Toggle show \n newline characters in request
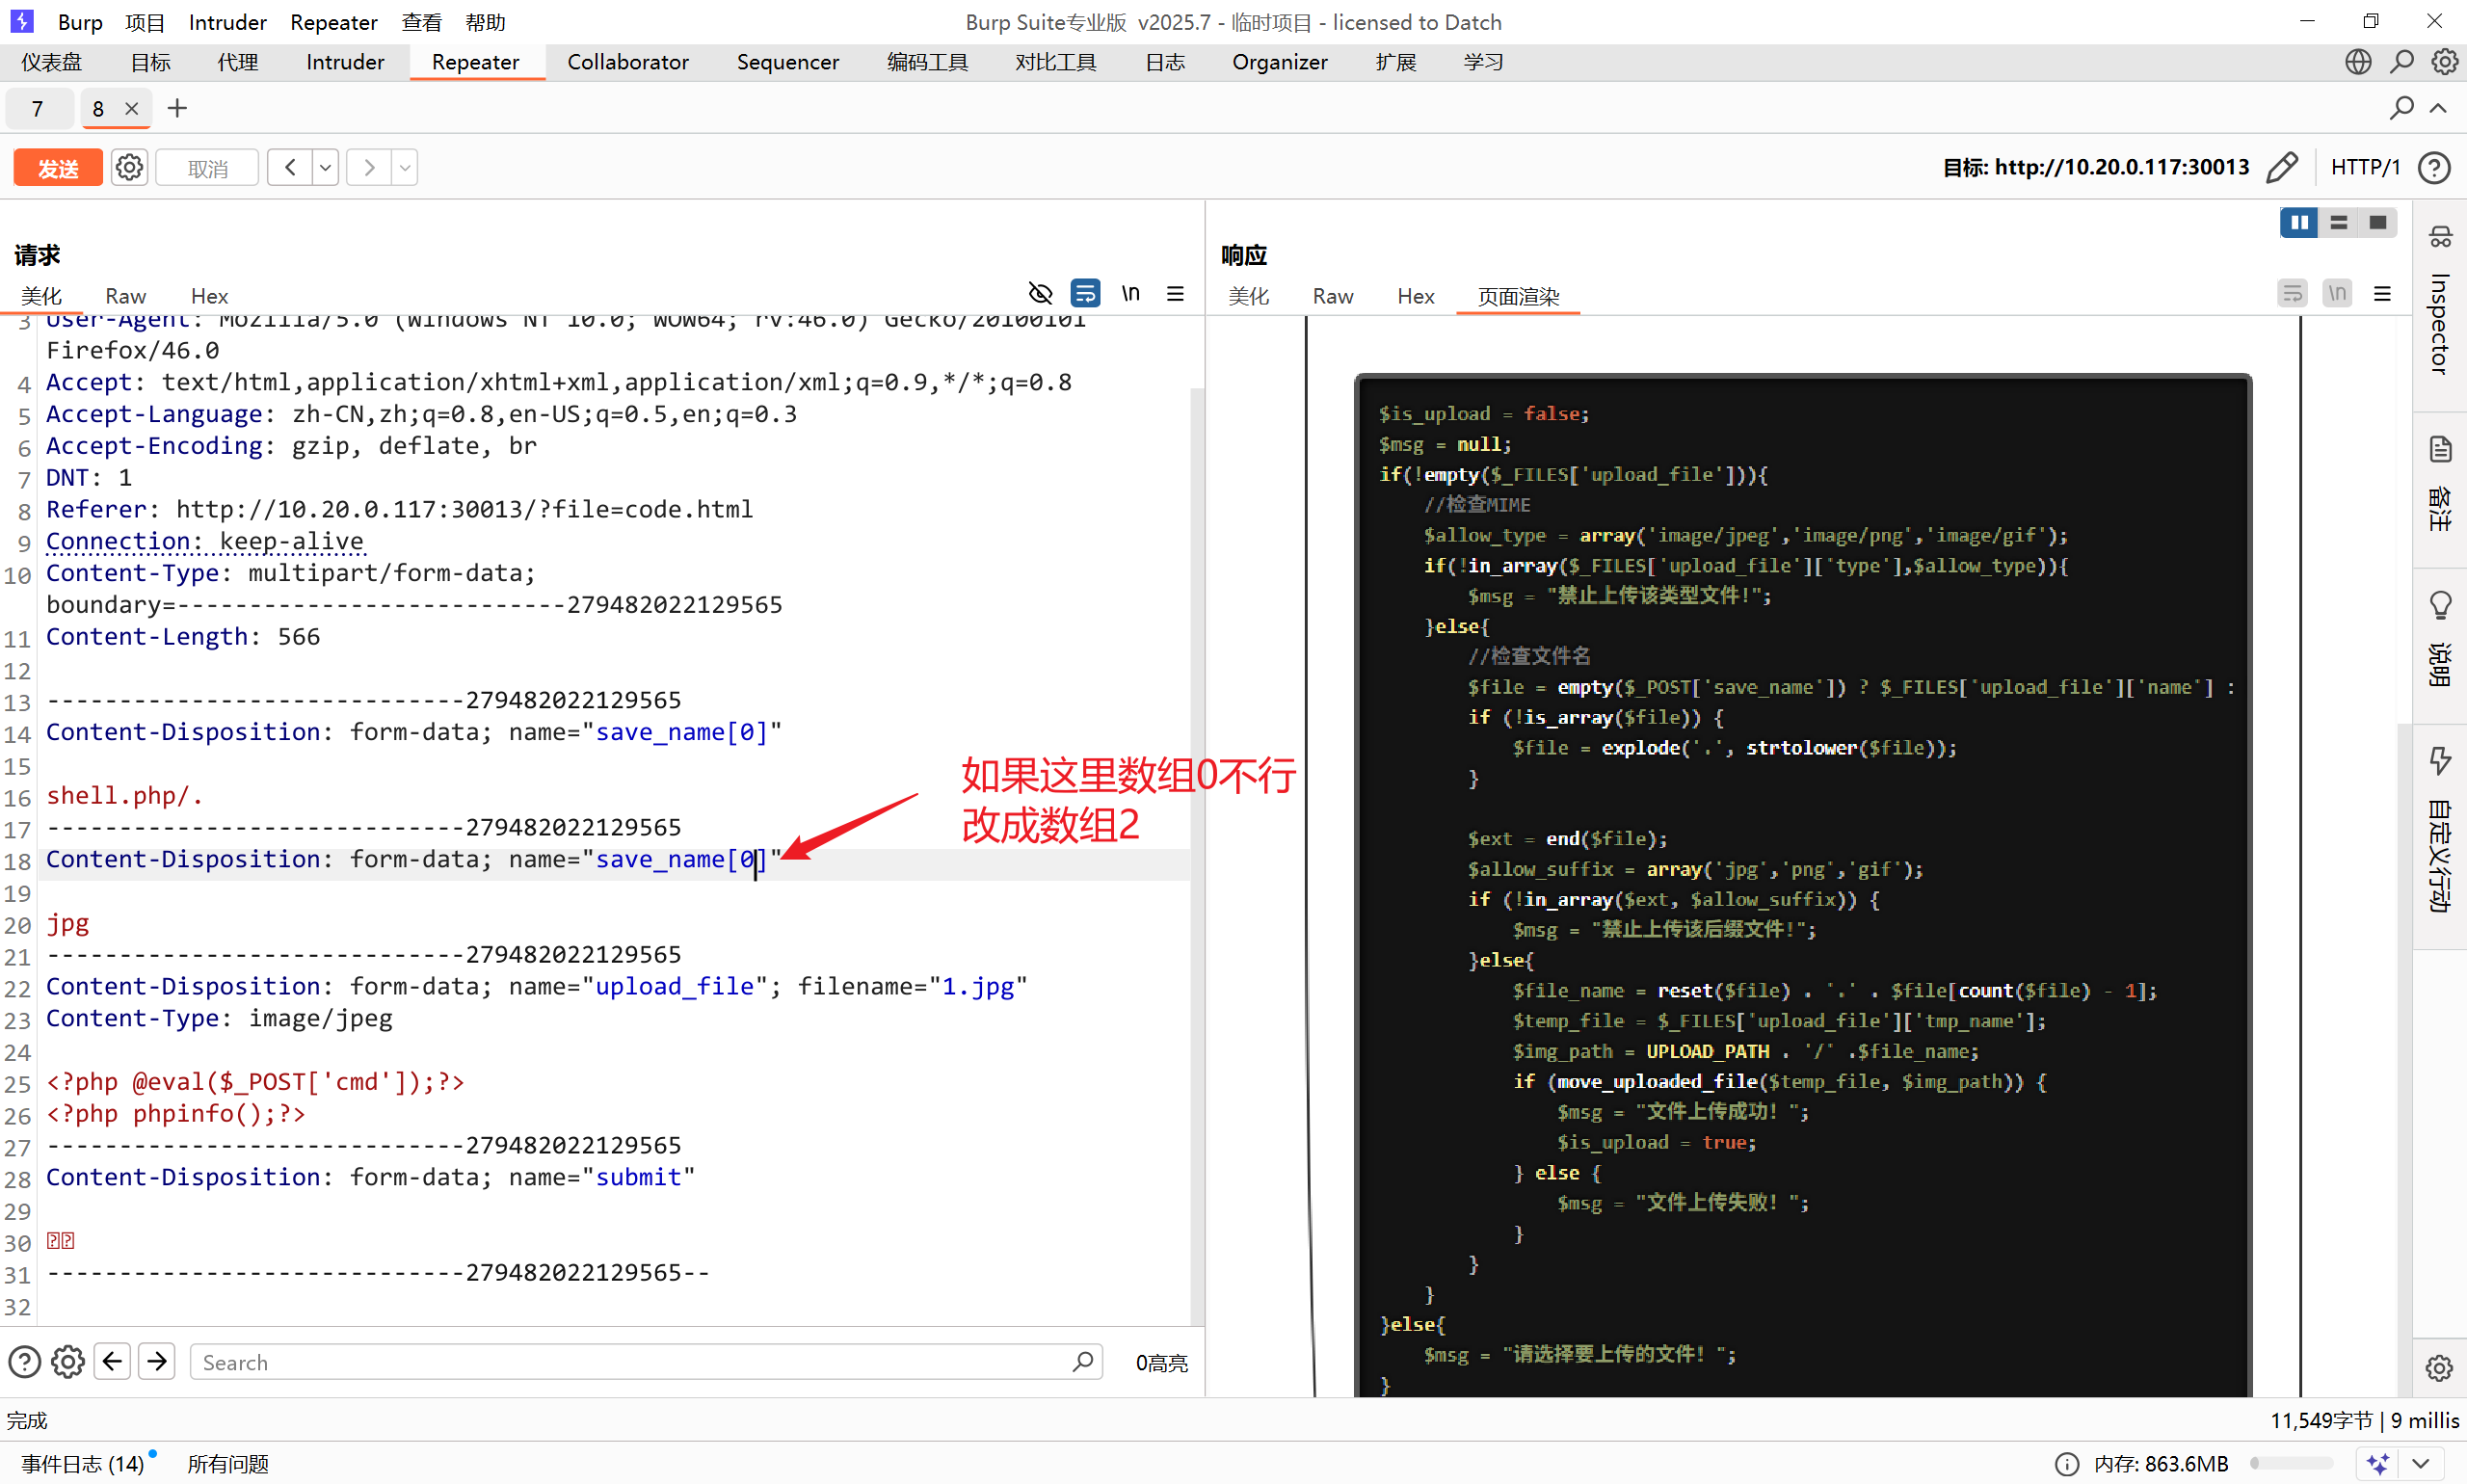Screen dimensions: 2467x1484 (x=1130, y=294)
